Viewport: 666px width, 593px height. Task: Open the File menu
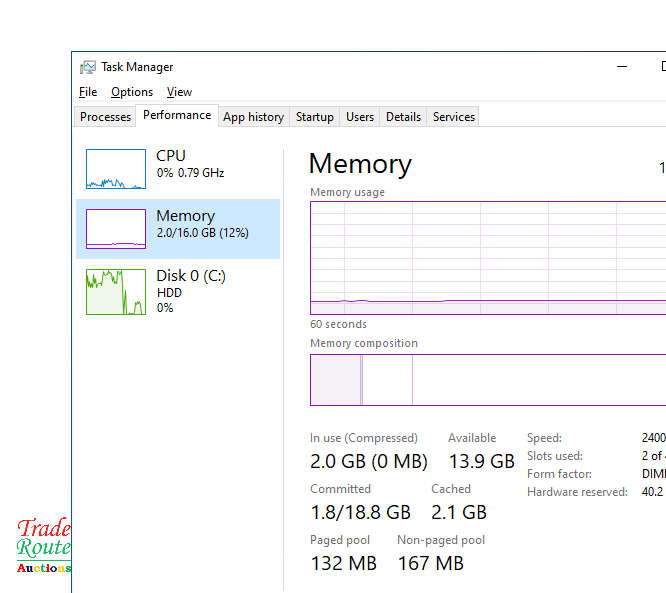coord(88,92)
